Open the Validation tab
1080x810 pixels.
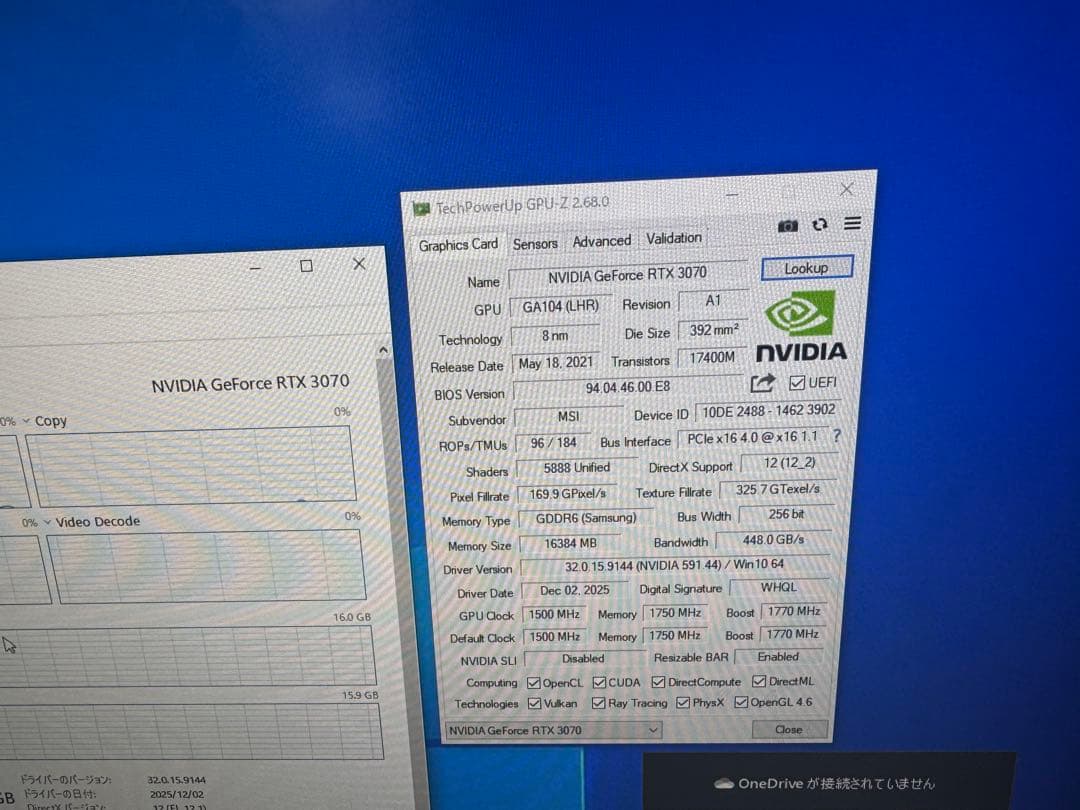[x=673, y=238]
